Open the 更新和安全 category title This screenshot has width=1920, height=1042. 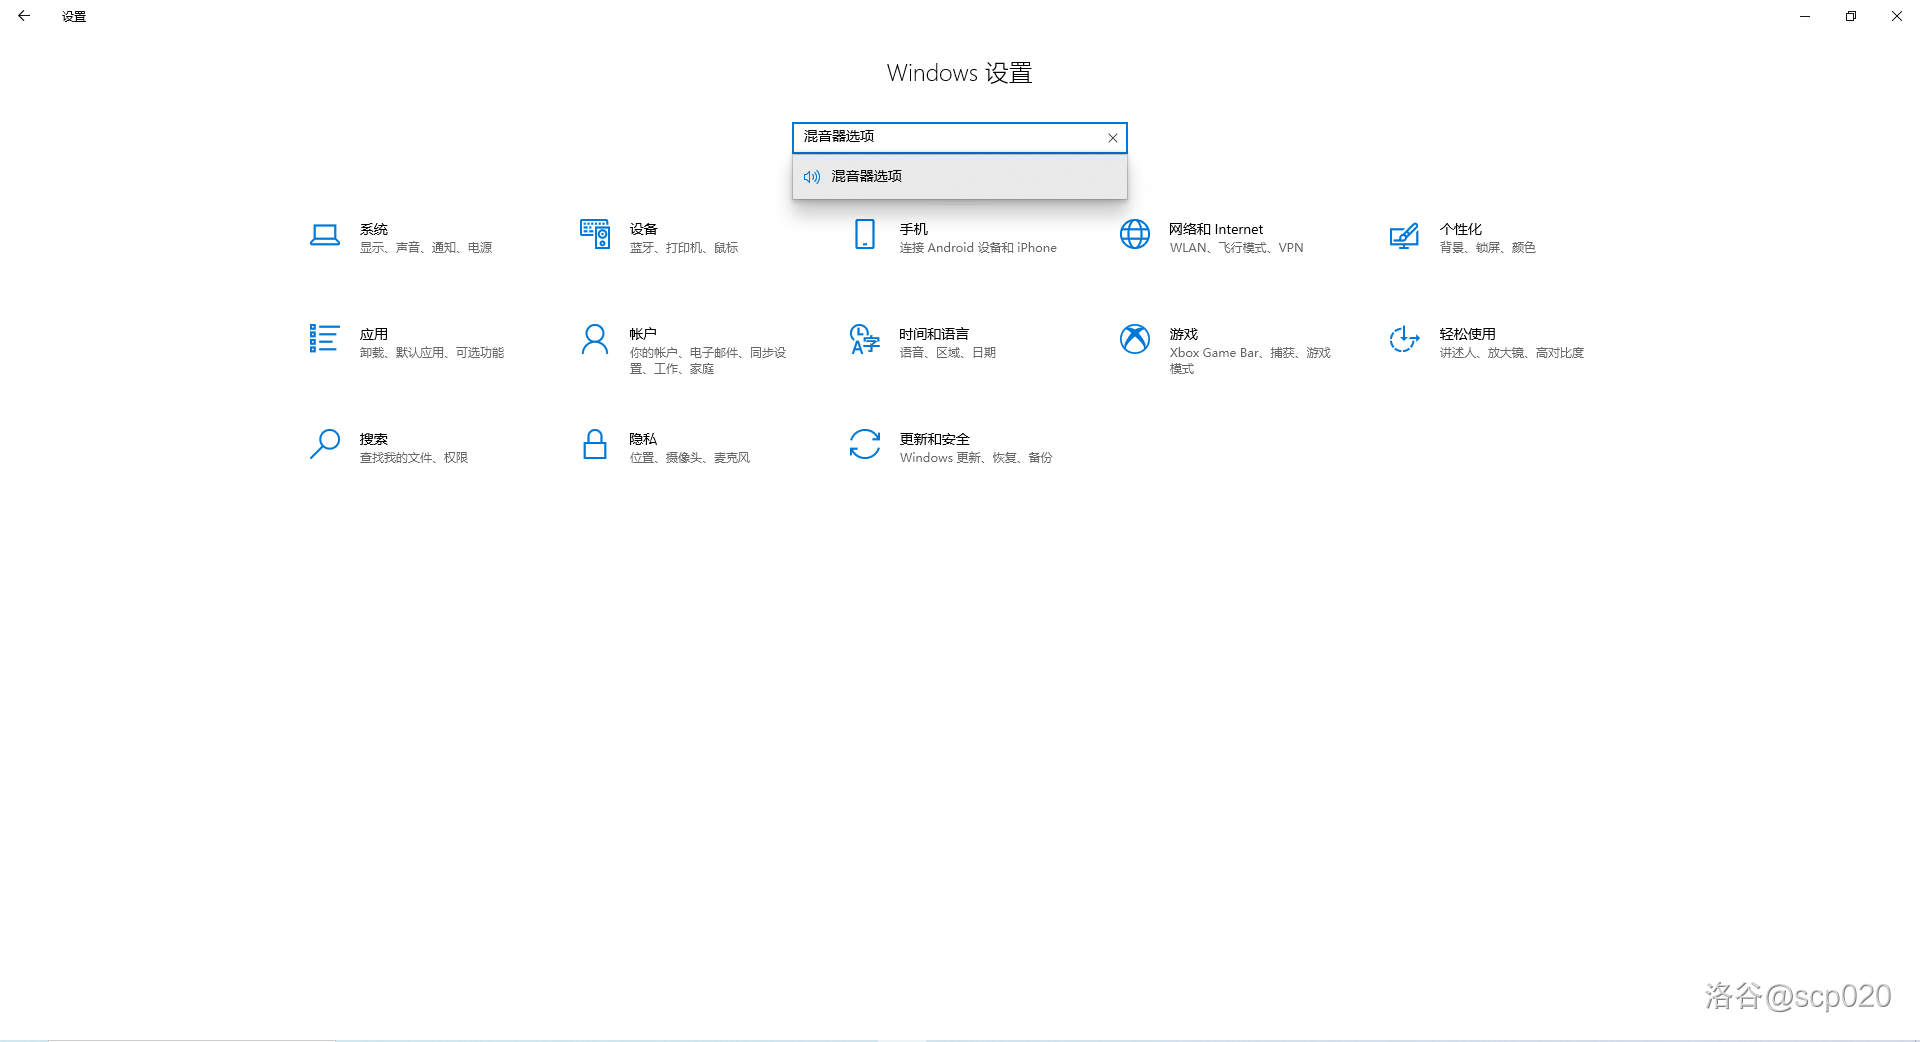click(935, 439)
